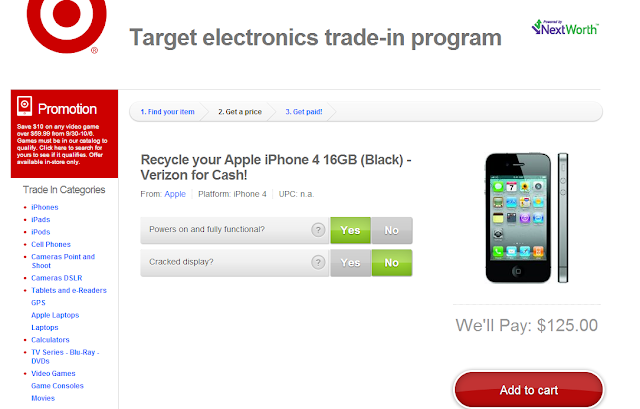Go to step '1. Find your item'

coord(167,112)
